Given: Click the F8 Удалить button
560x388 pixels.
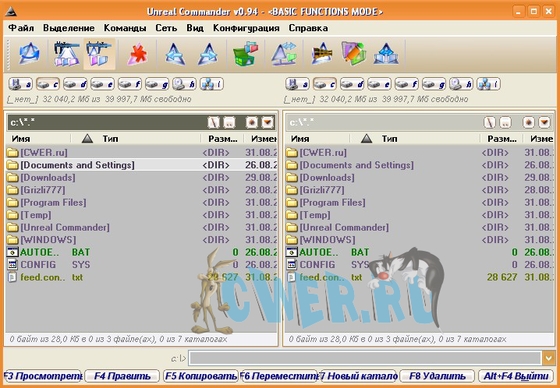Looking at the screenshot, I should point(437,376).
